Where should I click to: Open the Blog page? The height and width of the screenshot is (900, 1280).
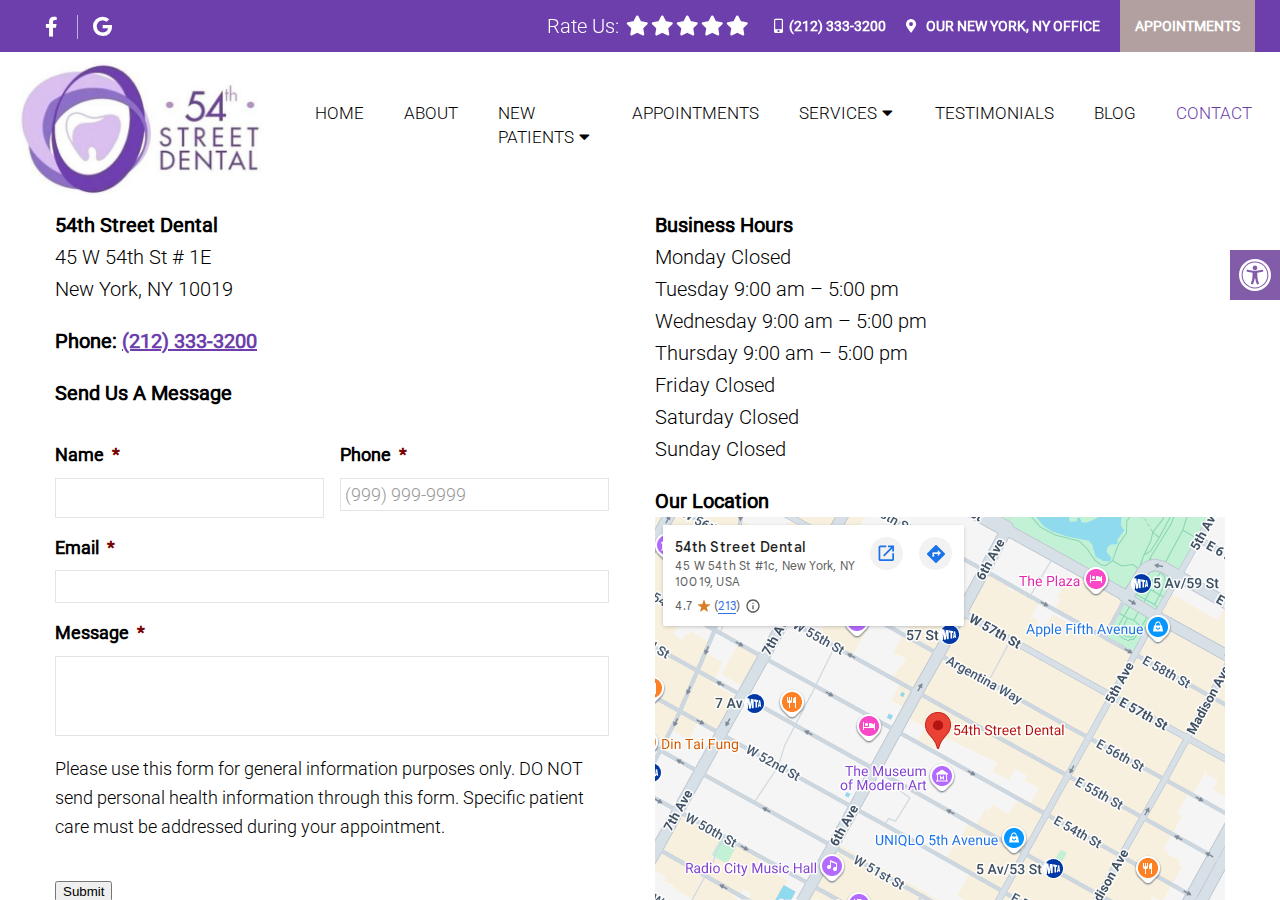[1114, 113]
